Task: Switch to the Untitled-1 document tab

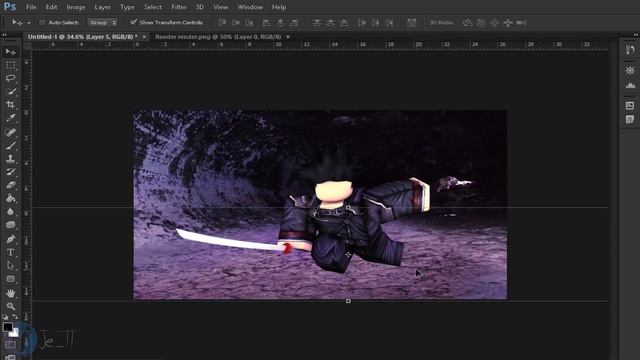Action: (82, 37)
